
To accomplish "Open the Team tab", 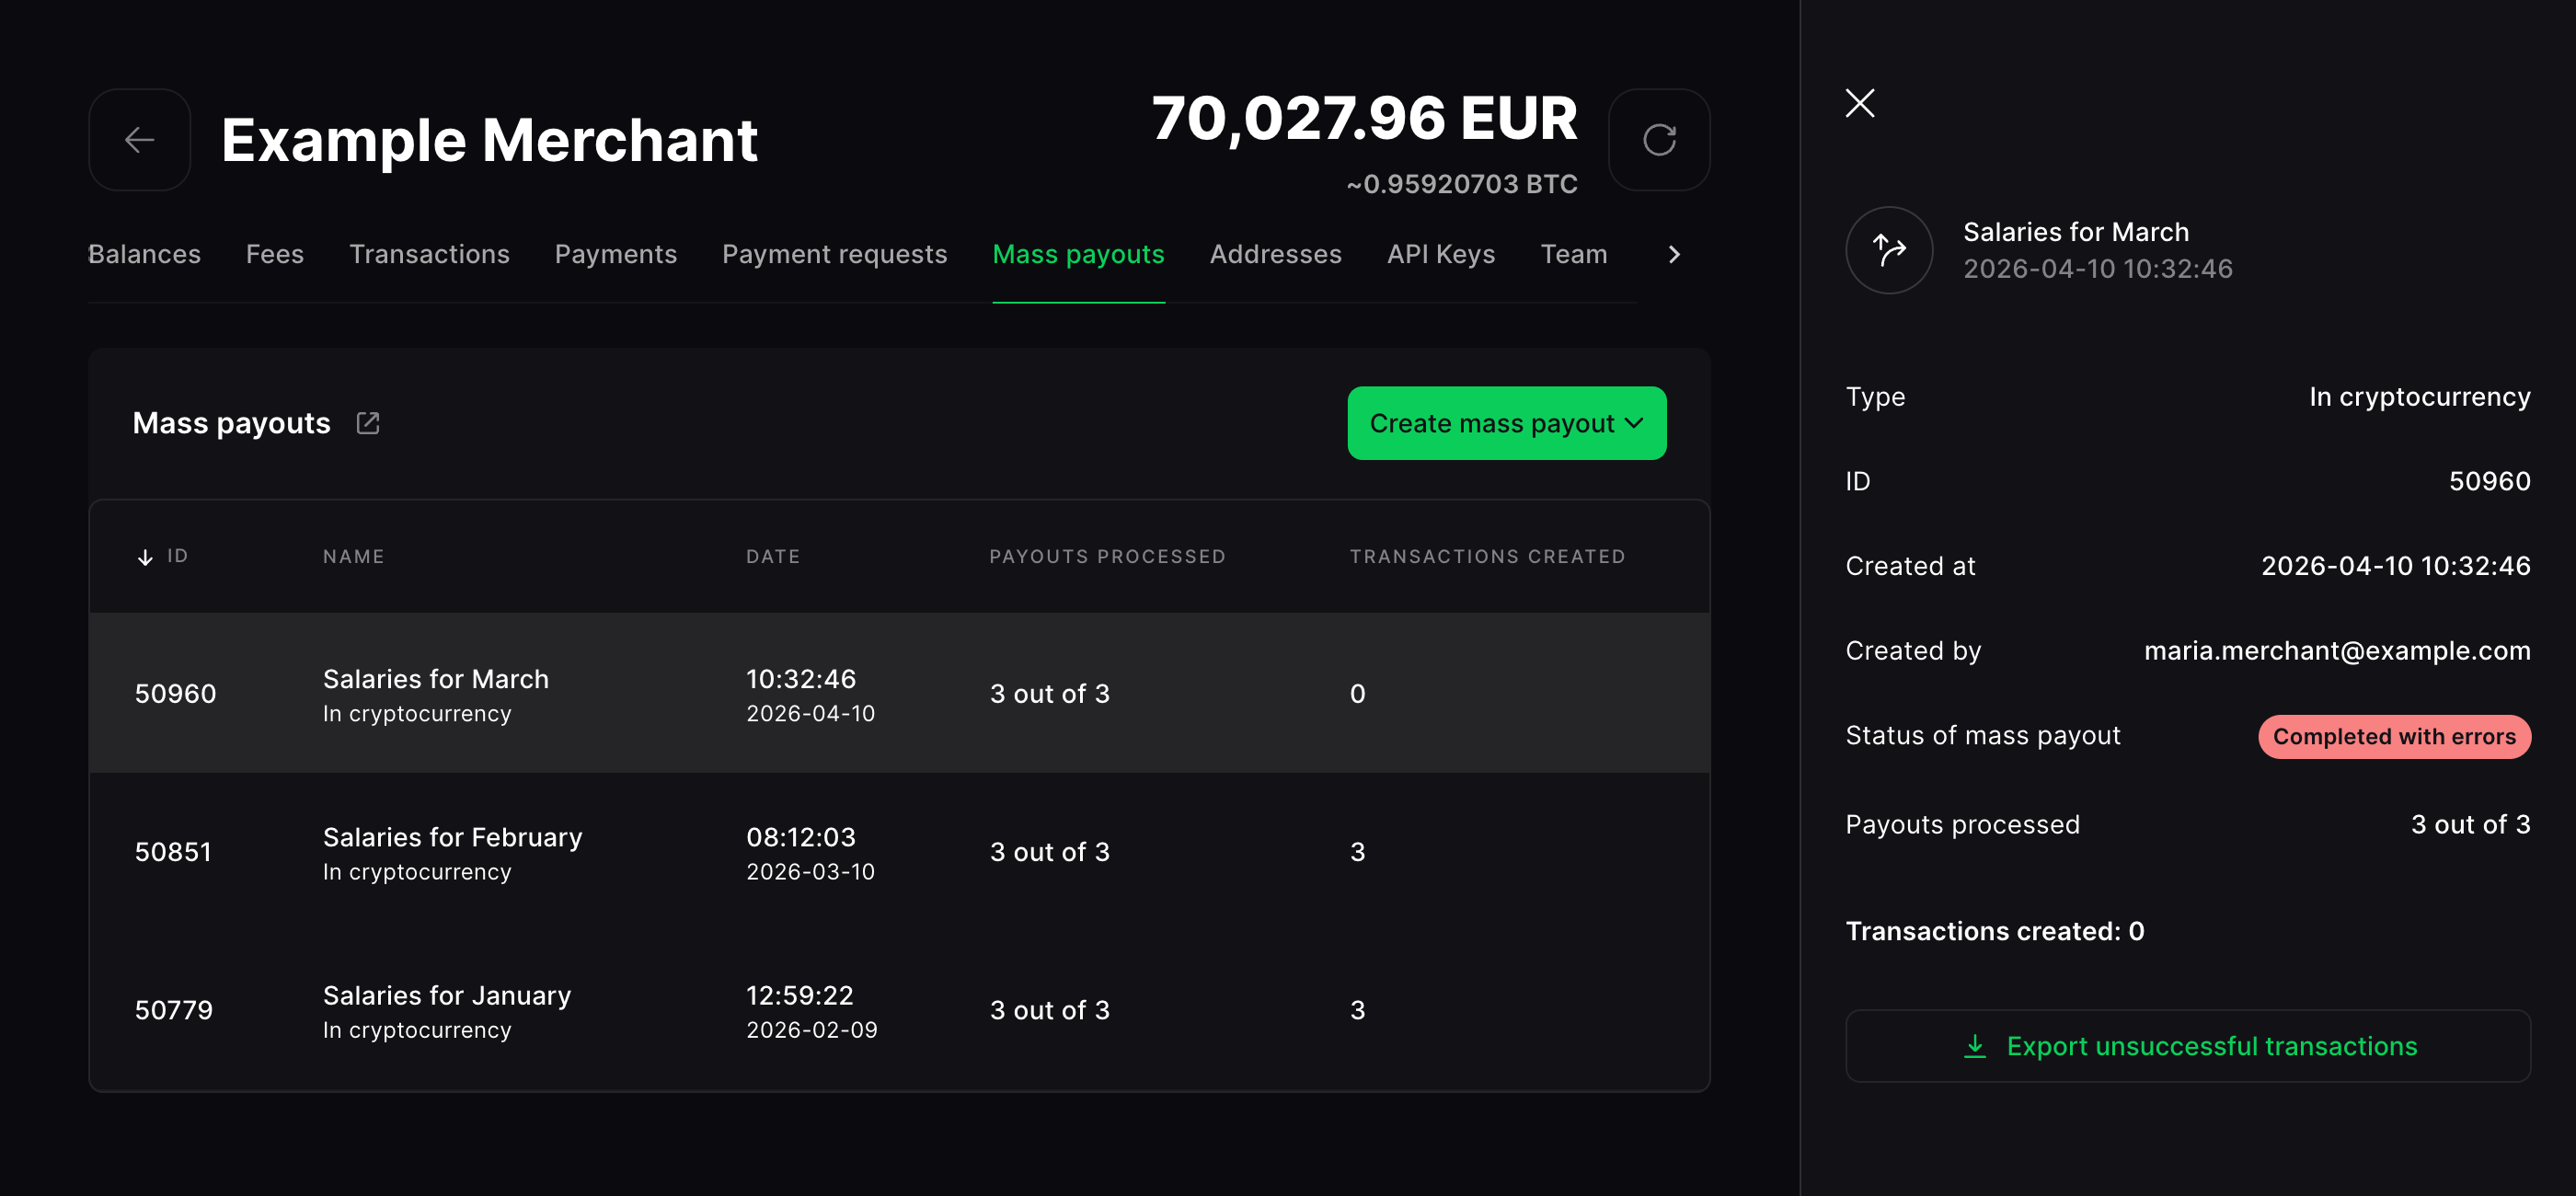I will coord(1573,254).
